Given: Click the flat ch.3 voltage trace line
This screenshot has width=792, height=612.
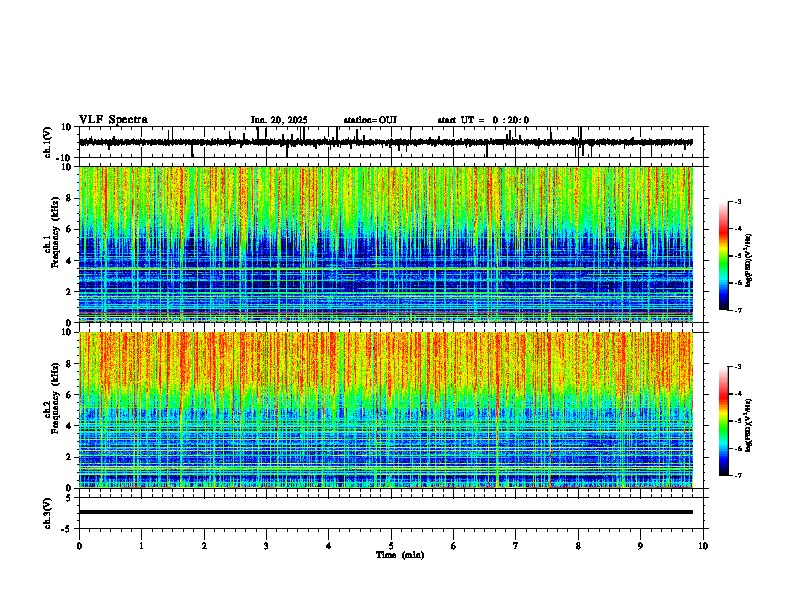Looking at the screenshot, I should pyautogui.click(x=386, y=512).
